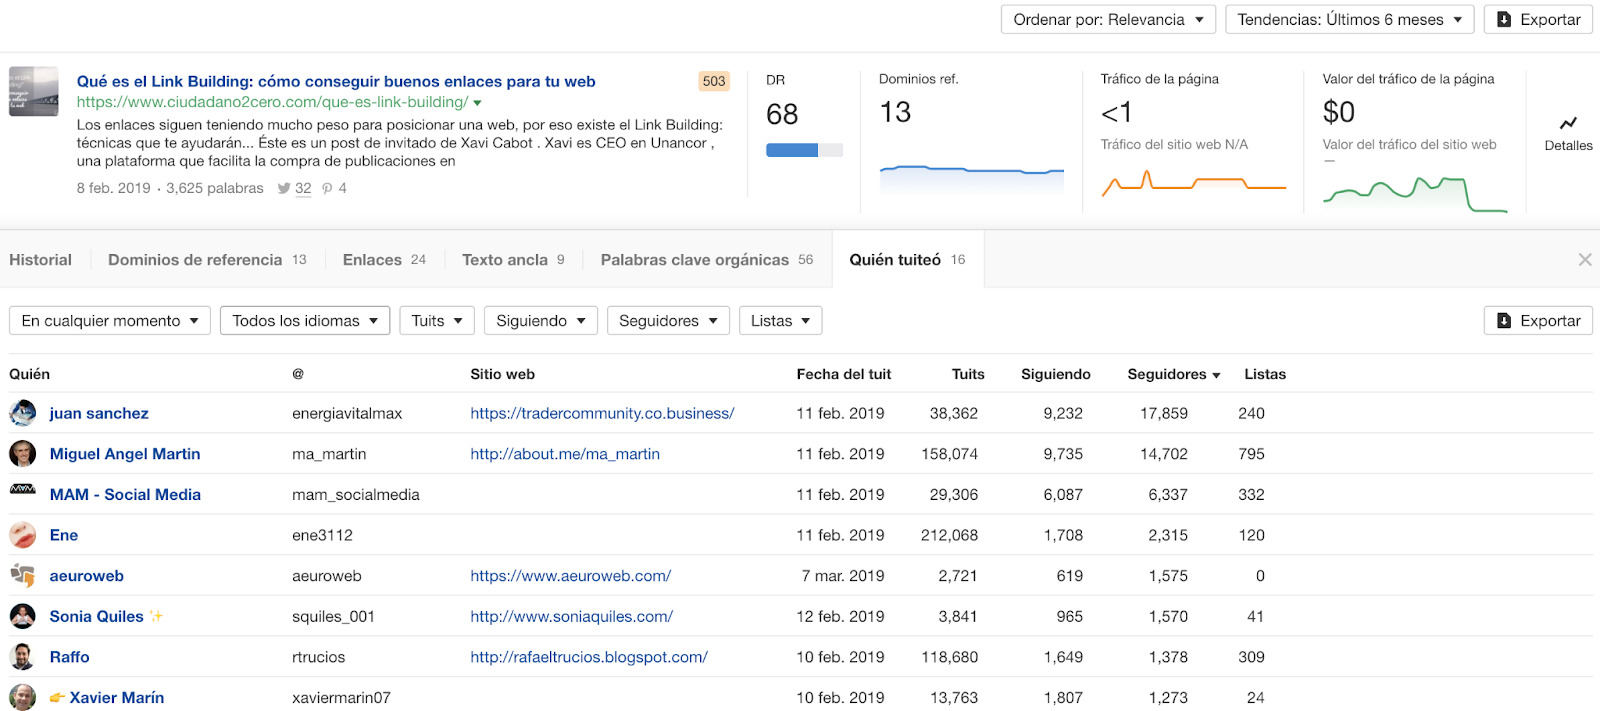Expand the article URL dropdown arrow

coord(478,103)
